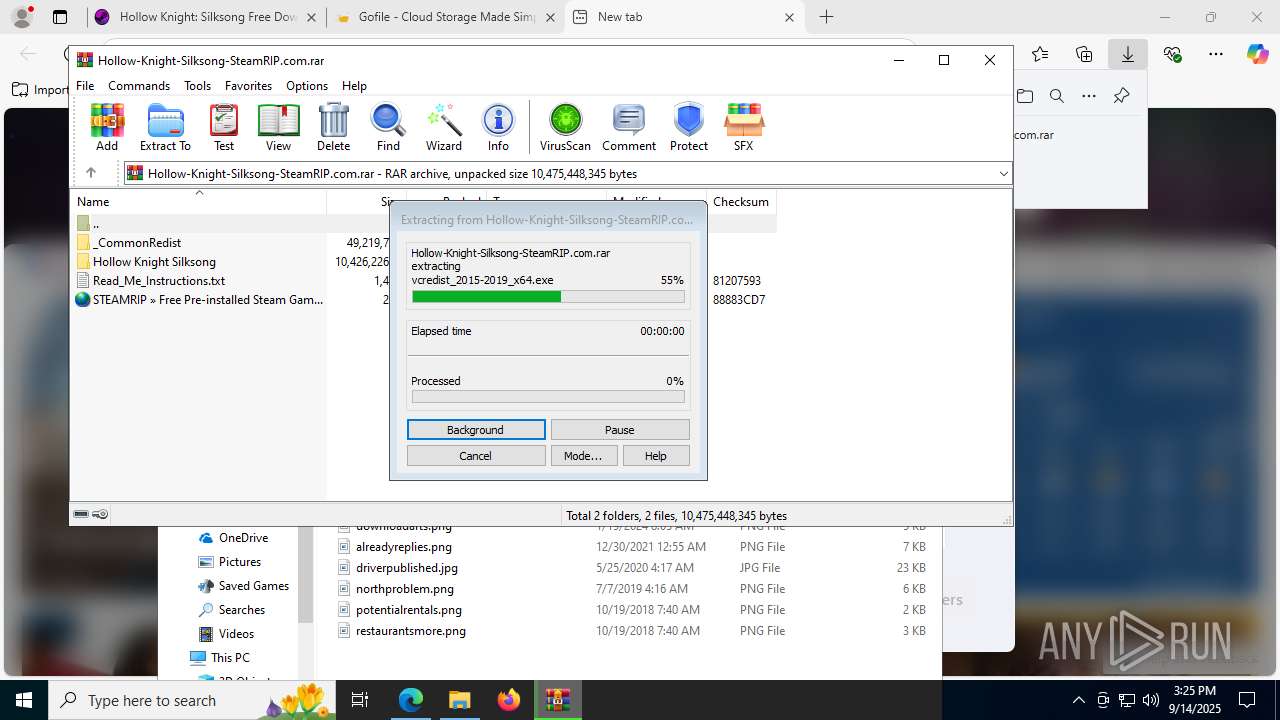
Task: Run the Test archive tool
Action: [x=224, y=127]
